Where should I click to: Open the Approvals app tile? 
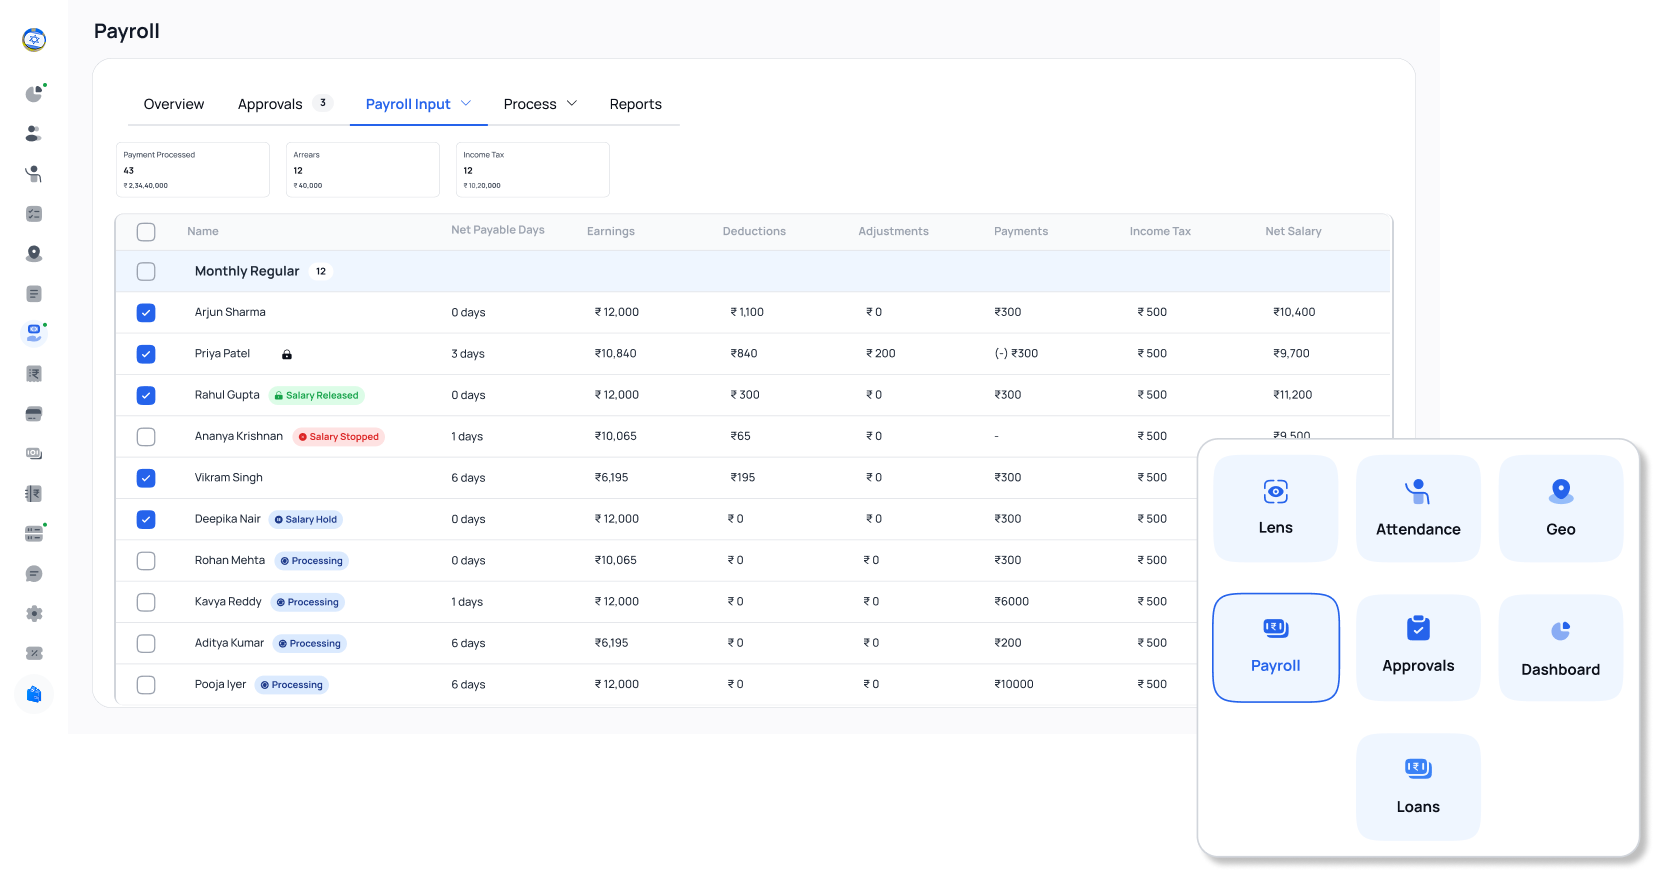click(x=1418, y=647)
